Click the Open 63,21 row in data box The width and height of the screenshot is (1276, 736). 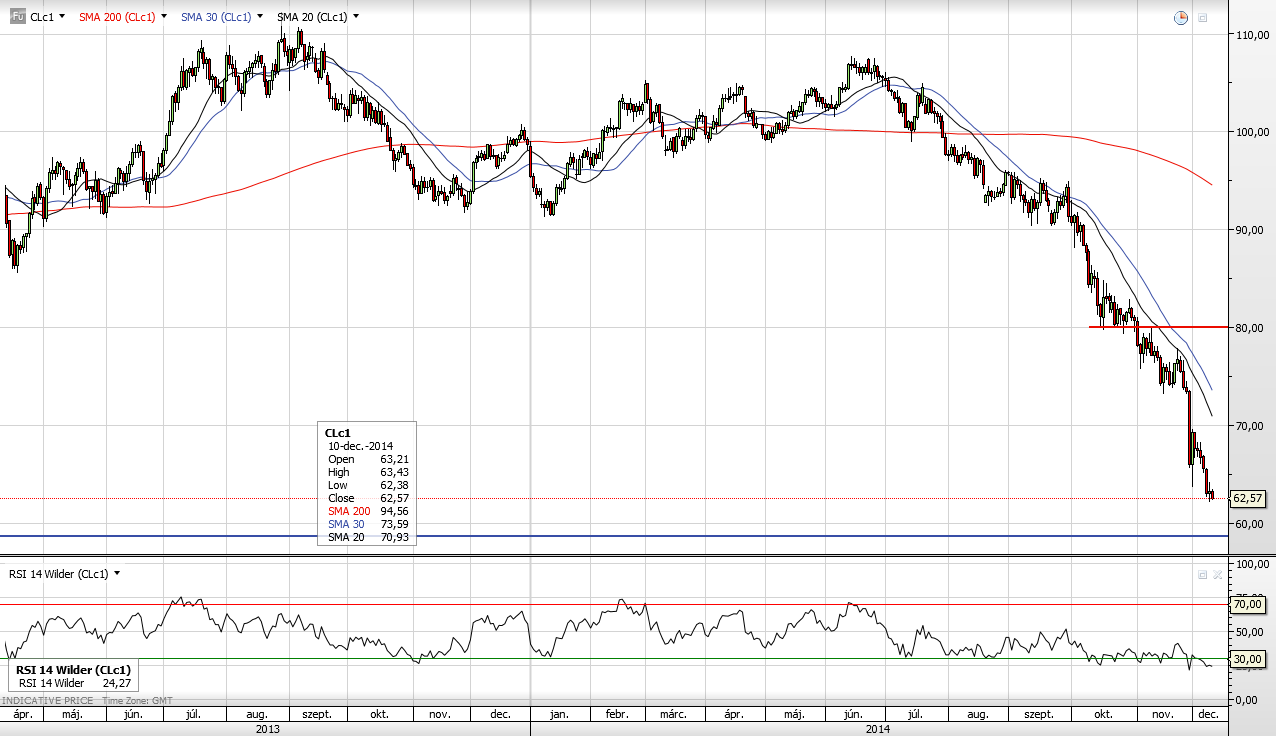(368, 459)
